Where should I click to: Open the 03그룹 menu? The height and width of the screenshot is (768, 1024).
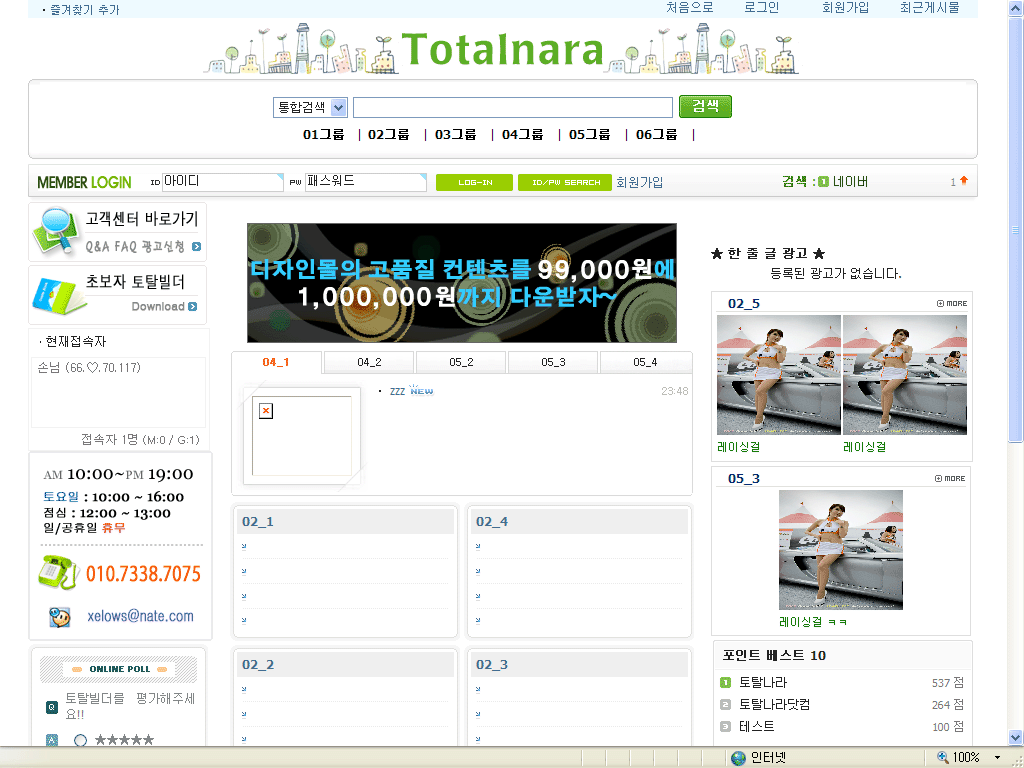456,135
